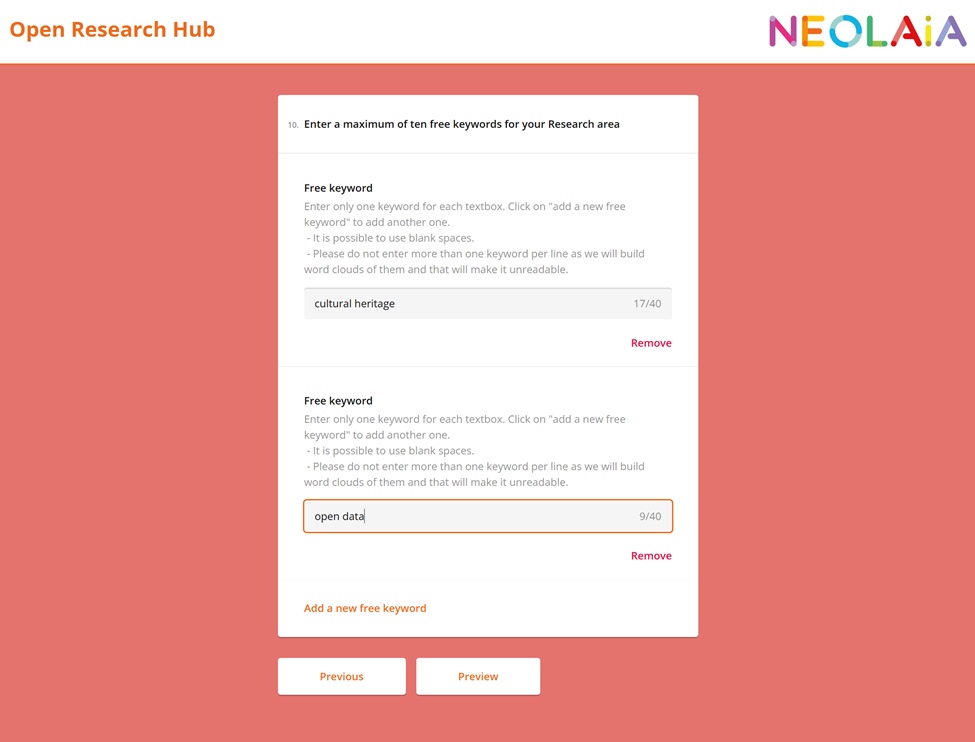Click the red letter A in the logo

pyautogui.click(x=906, y=32)
